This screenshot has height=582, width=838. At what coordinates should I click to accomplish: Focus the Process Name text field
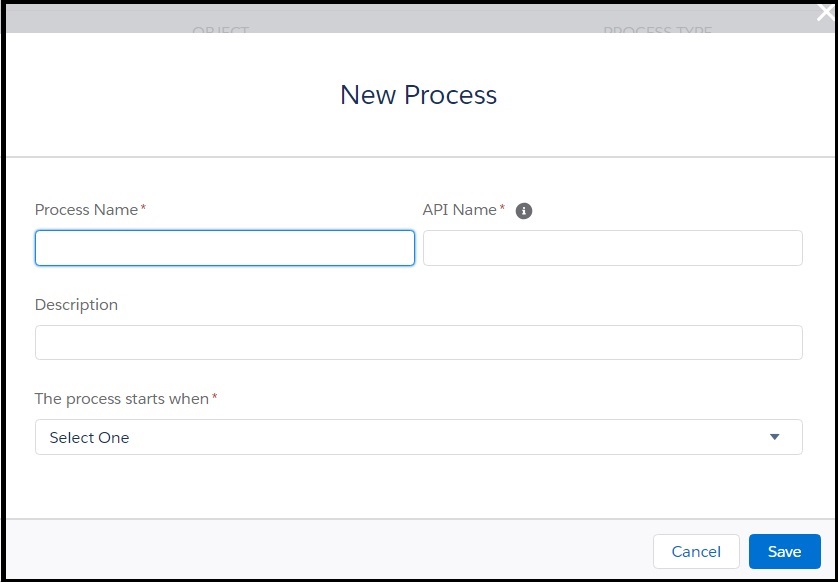[224, 248]
